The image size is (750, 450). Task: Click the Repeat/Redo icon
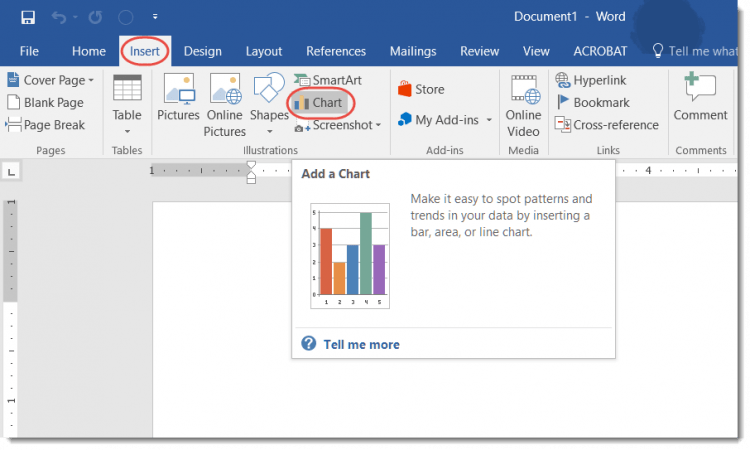point(96,18)
